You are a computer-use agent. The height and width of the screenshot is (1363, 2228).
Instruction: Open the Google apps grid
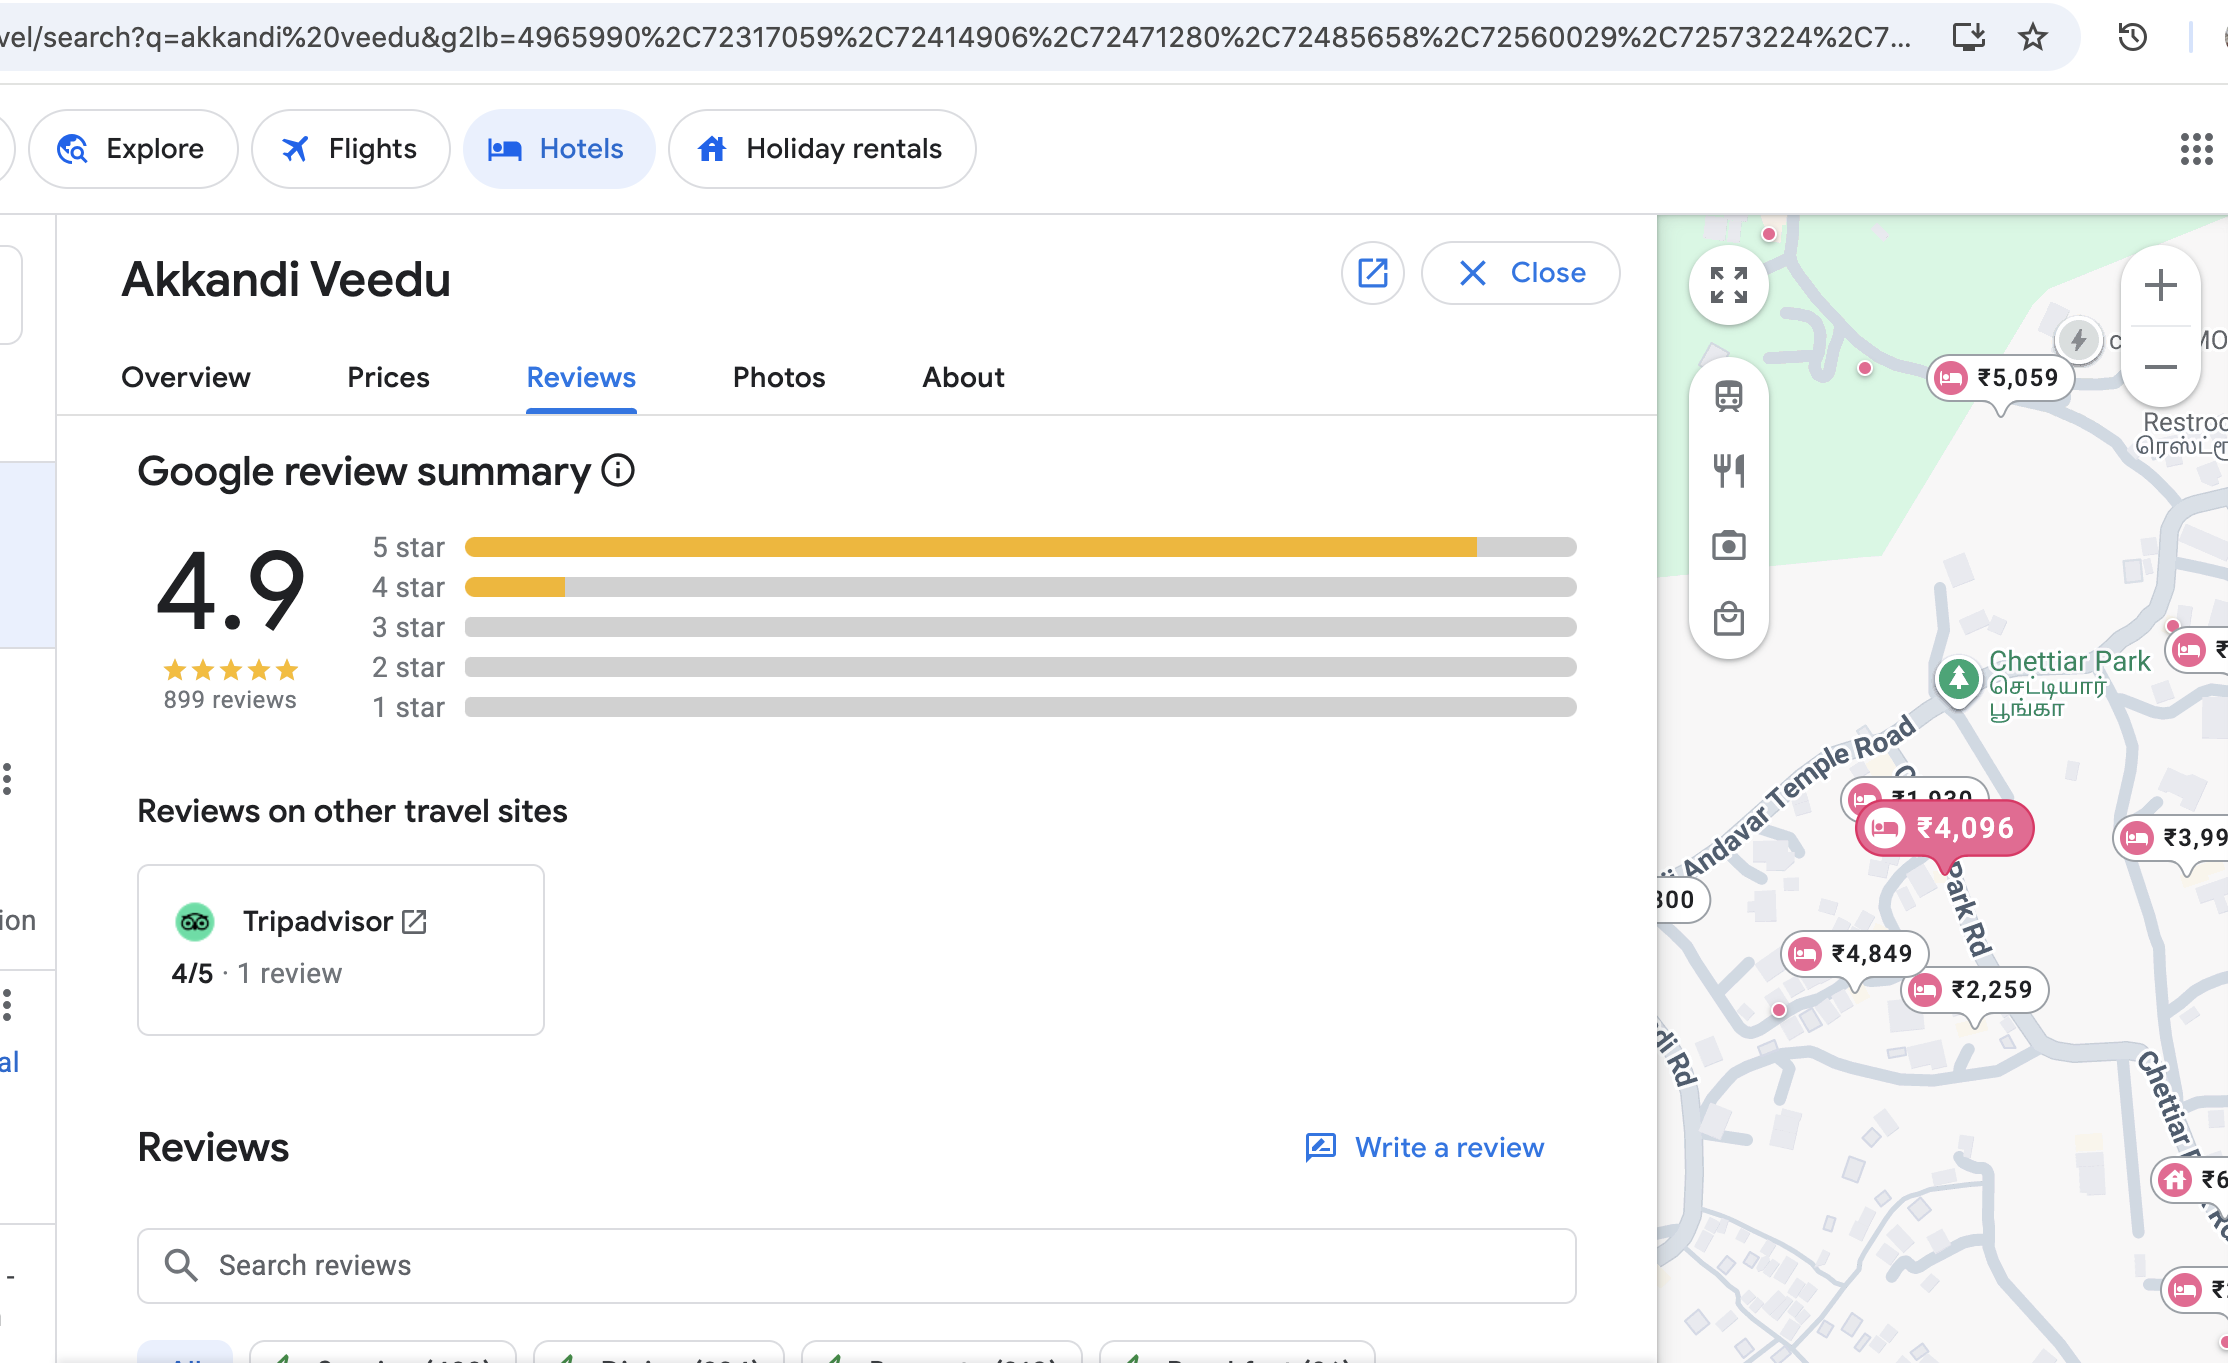2196,149
